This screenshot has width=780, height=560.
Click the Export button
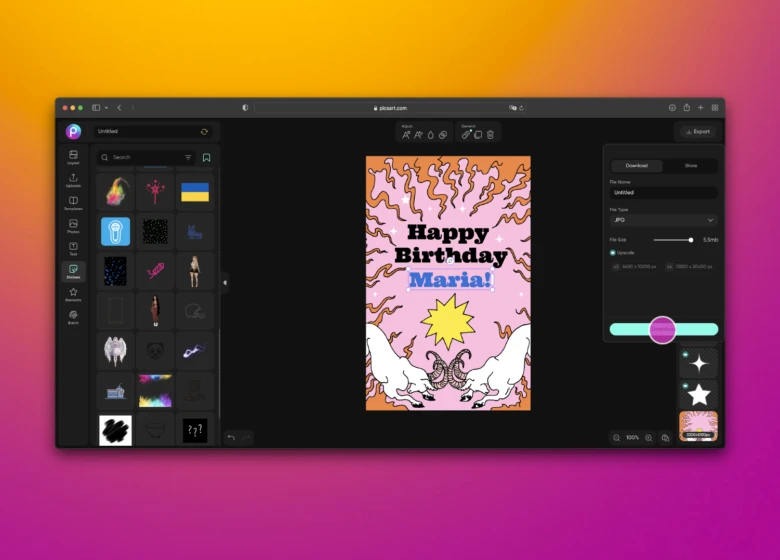pyautogui.click(x=697, y=131)
